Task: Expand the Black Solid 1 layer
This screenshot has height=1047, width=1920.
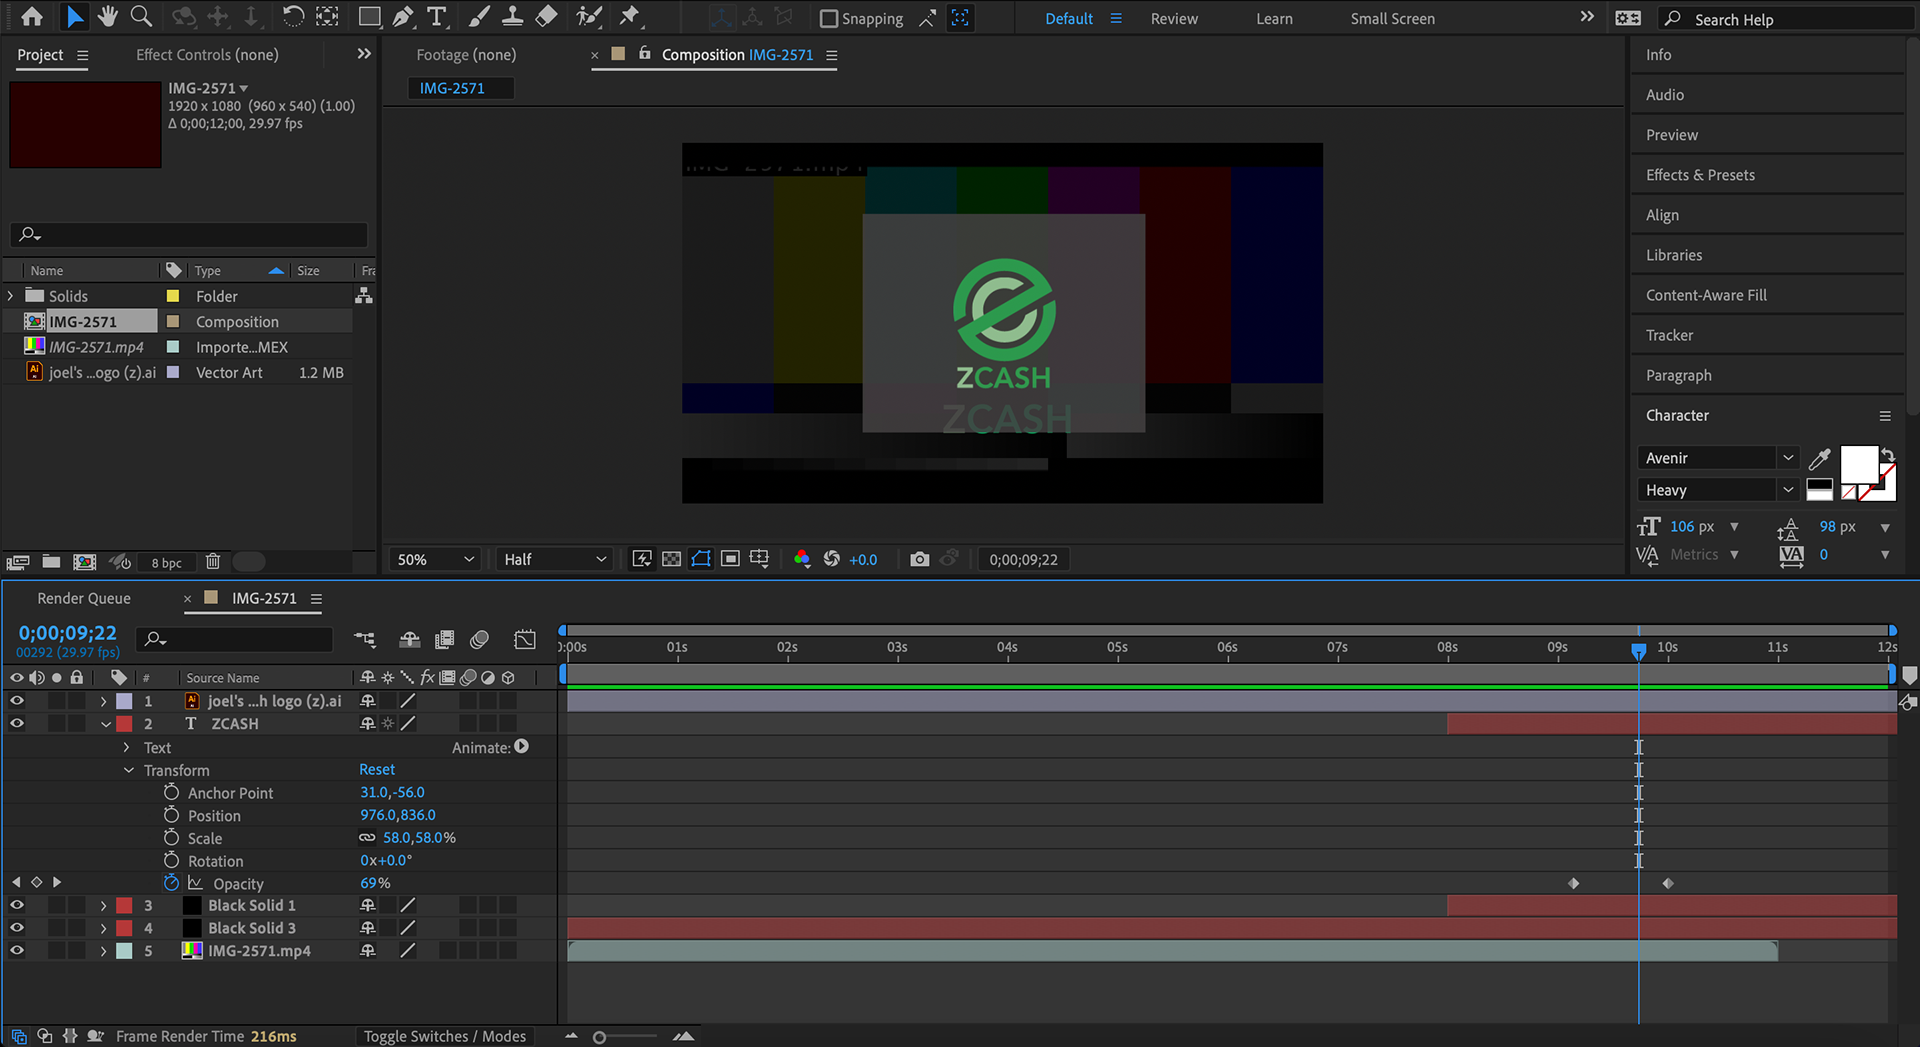Action: 103,905
